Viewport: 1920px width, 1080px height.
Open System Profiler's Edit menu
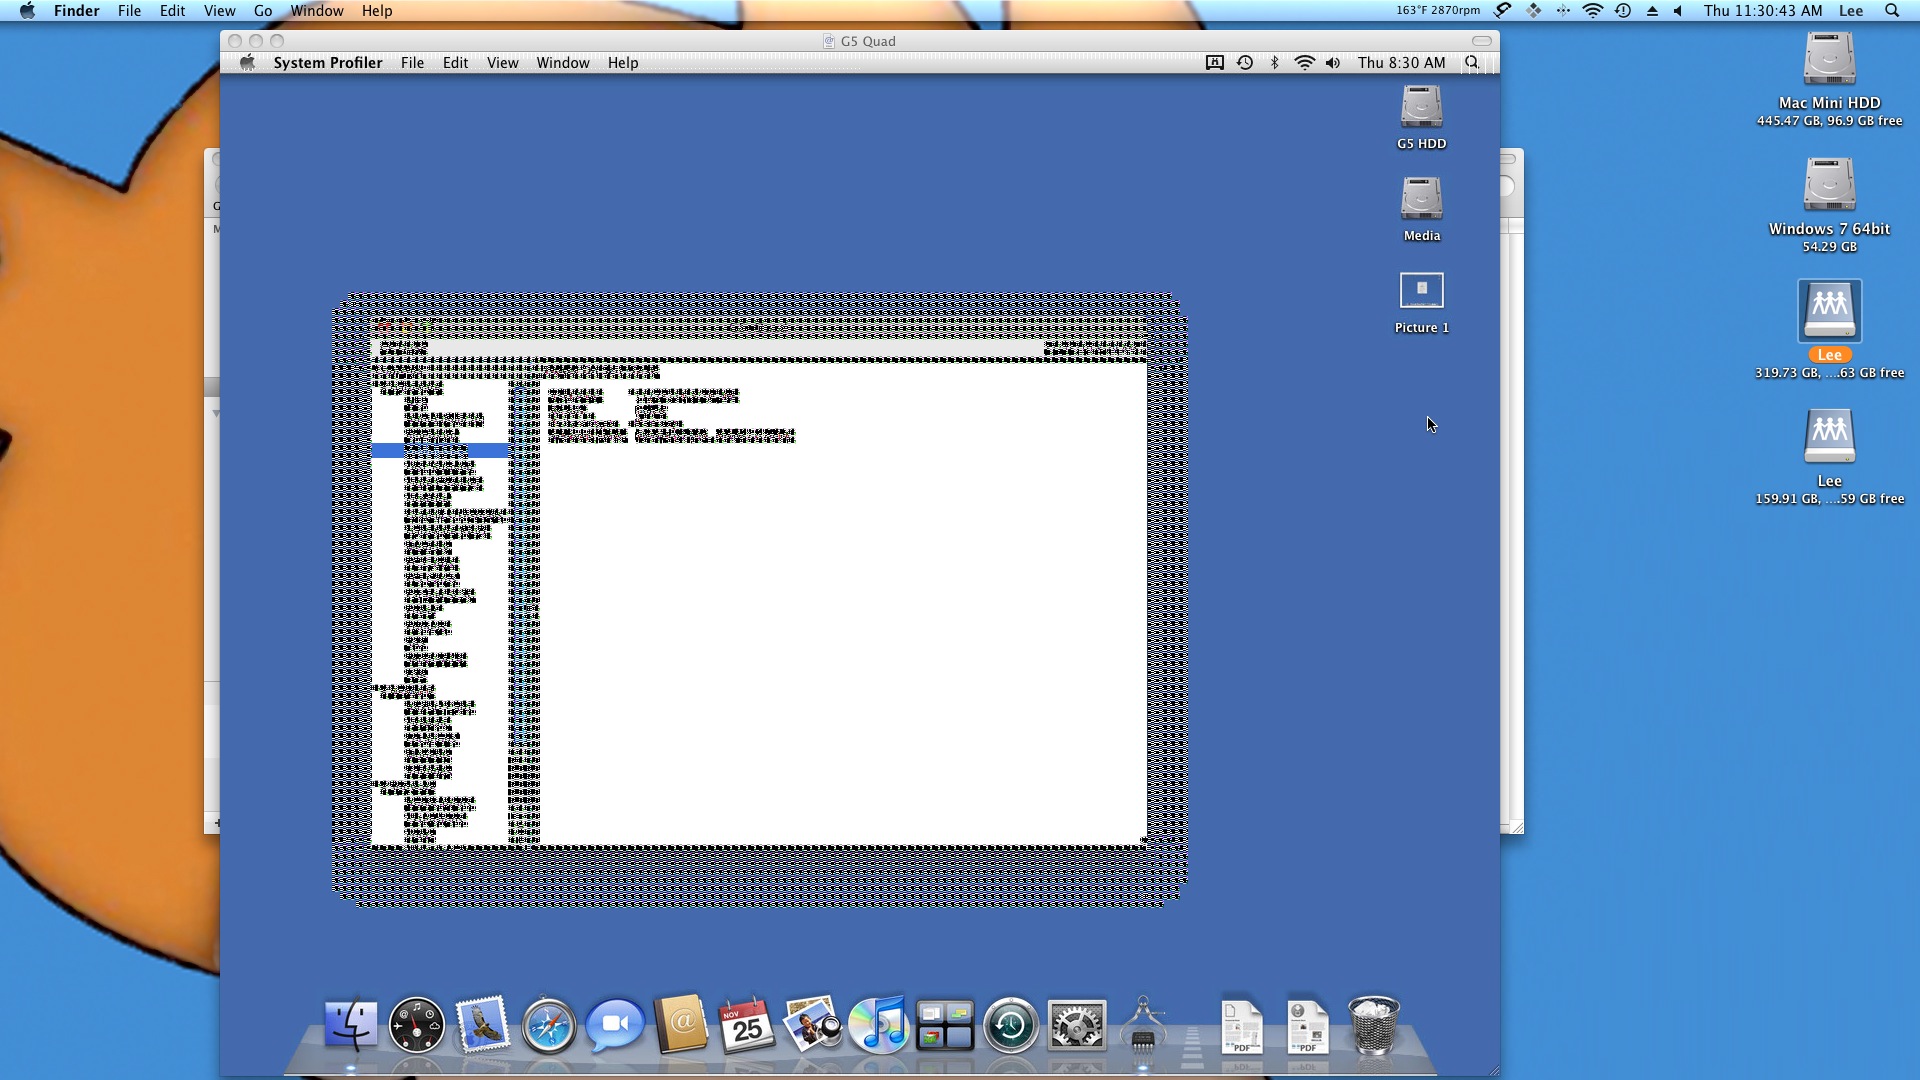point(455,62)
